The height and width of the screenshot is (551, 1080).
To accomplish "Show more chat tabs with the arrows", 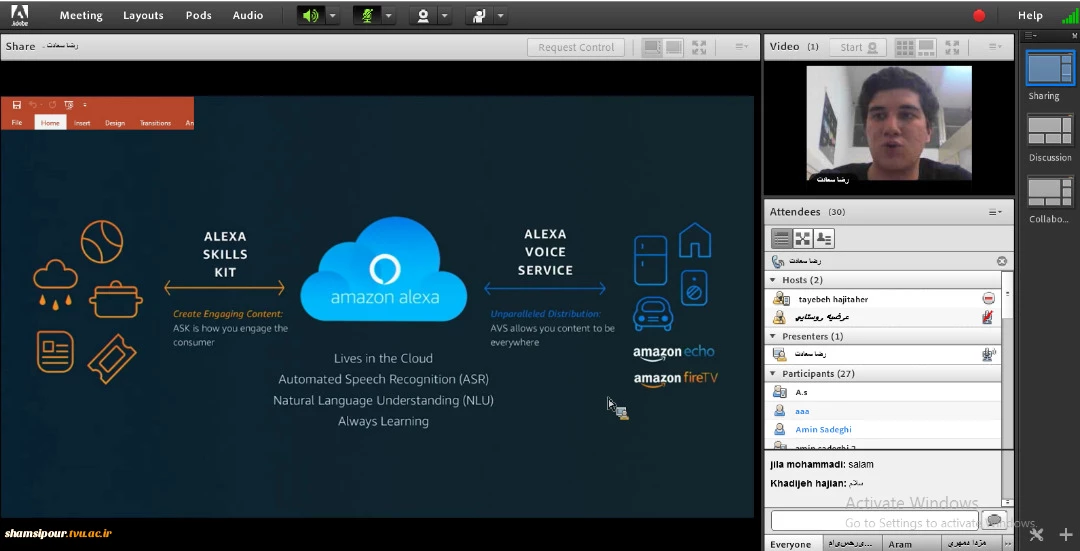I will pos(1008,543).
